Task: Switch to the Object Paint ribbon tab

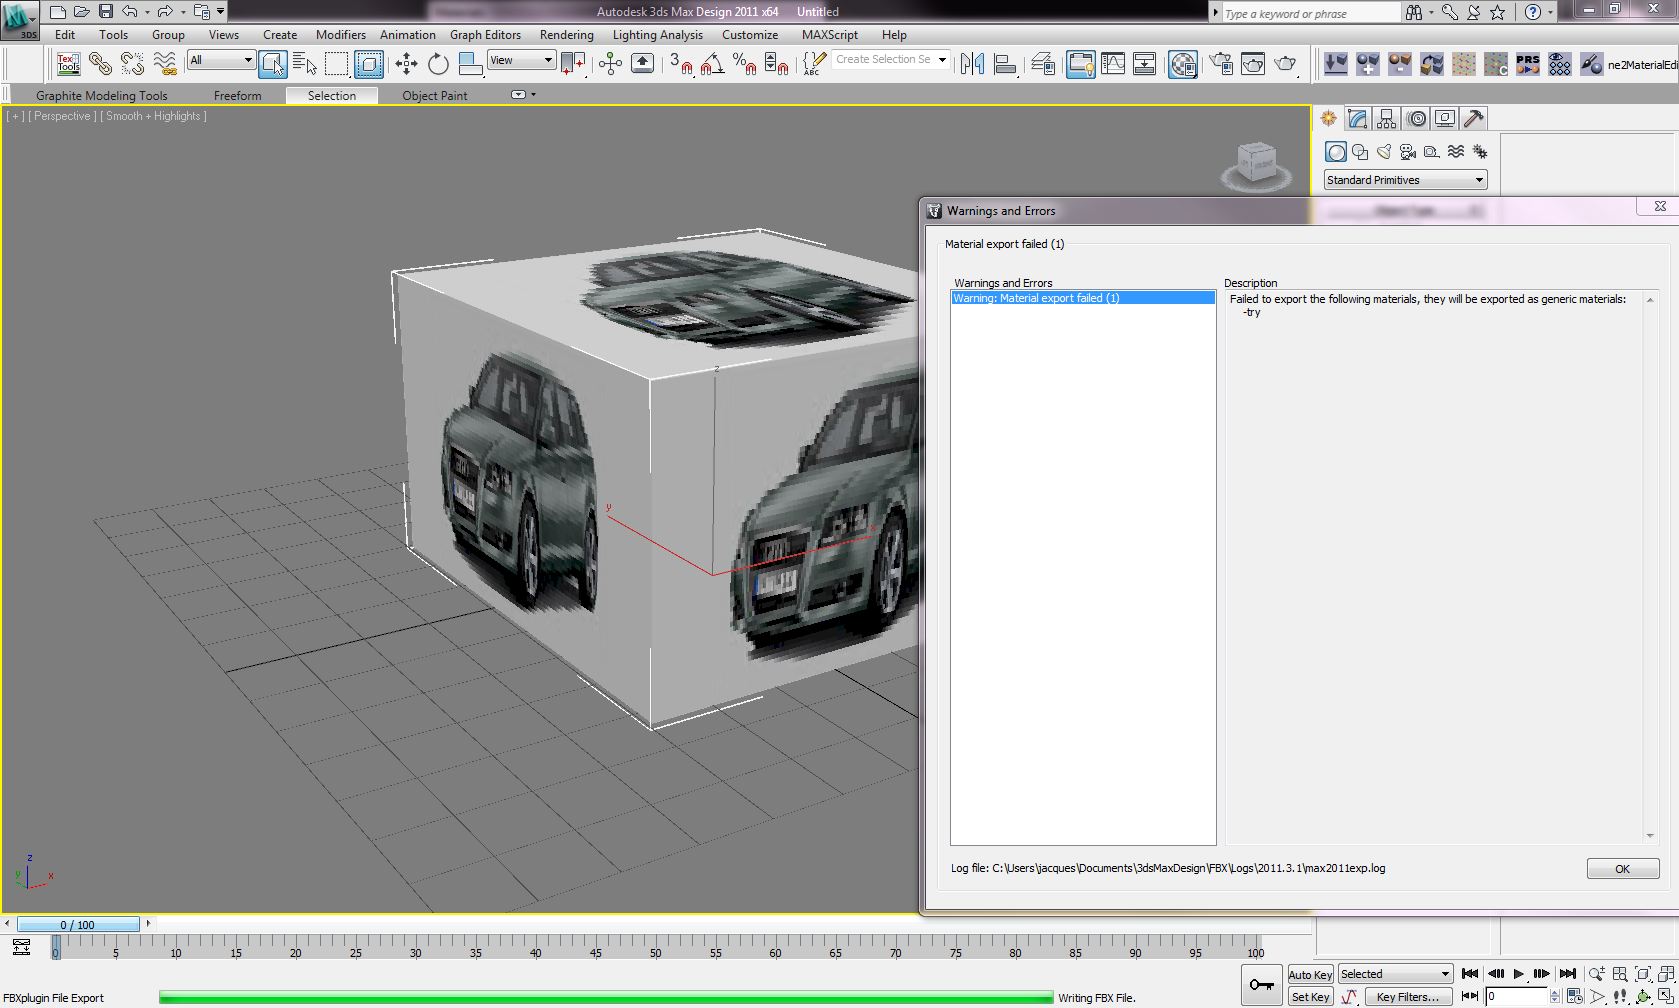Action: point(434,95)
